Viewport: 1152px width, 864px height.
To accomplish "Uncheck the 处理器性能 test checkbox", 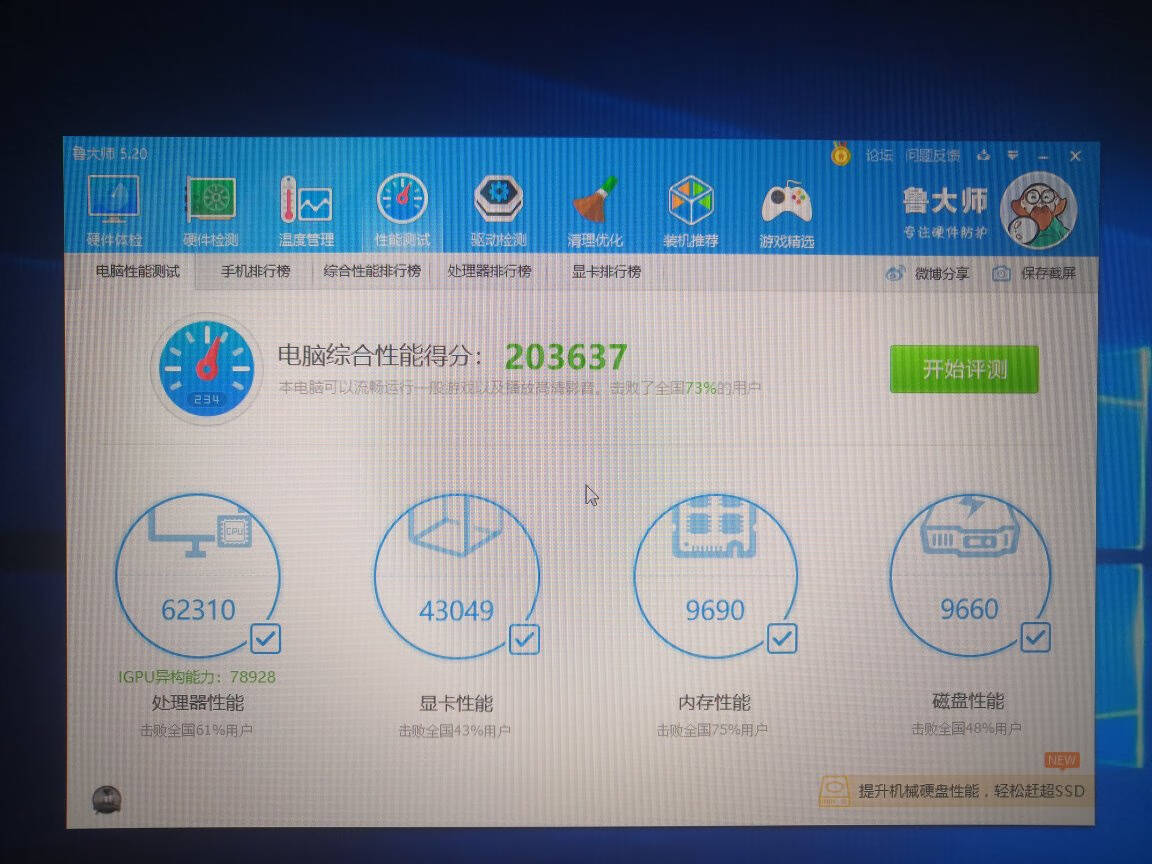I will pos(265,638).
